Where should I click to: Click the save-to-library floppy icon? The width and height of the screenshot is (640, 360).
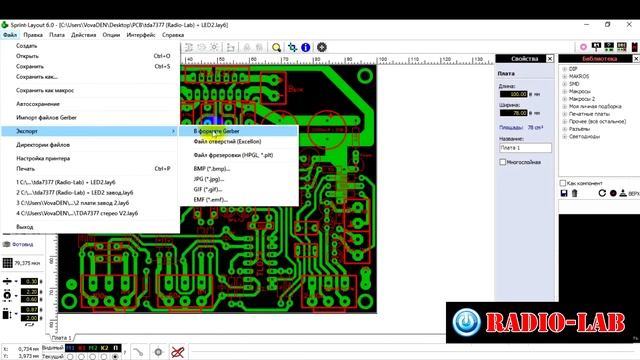(564, 193)
